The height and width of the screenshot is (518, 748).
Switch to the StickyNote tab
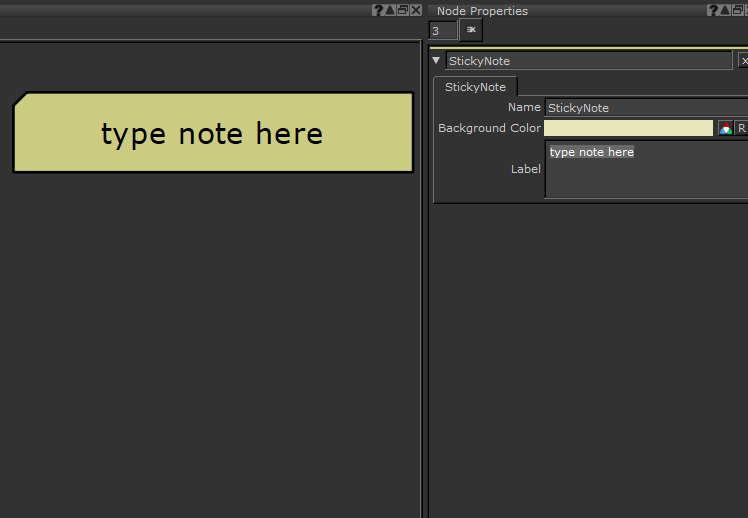[x=475, y=87]
